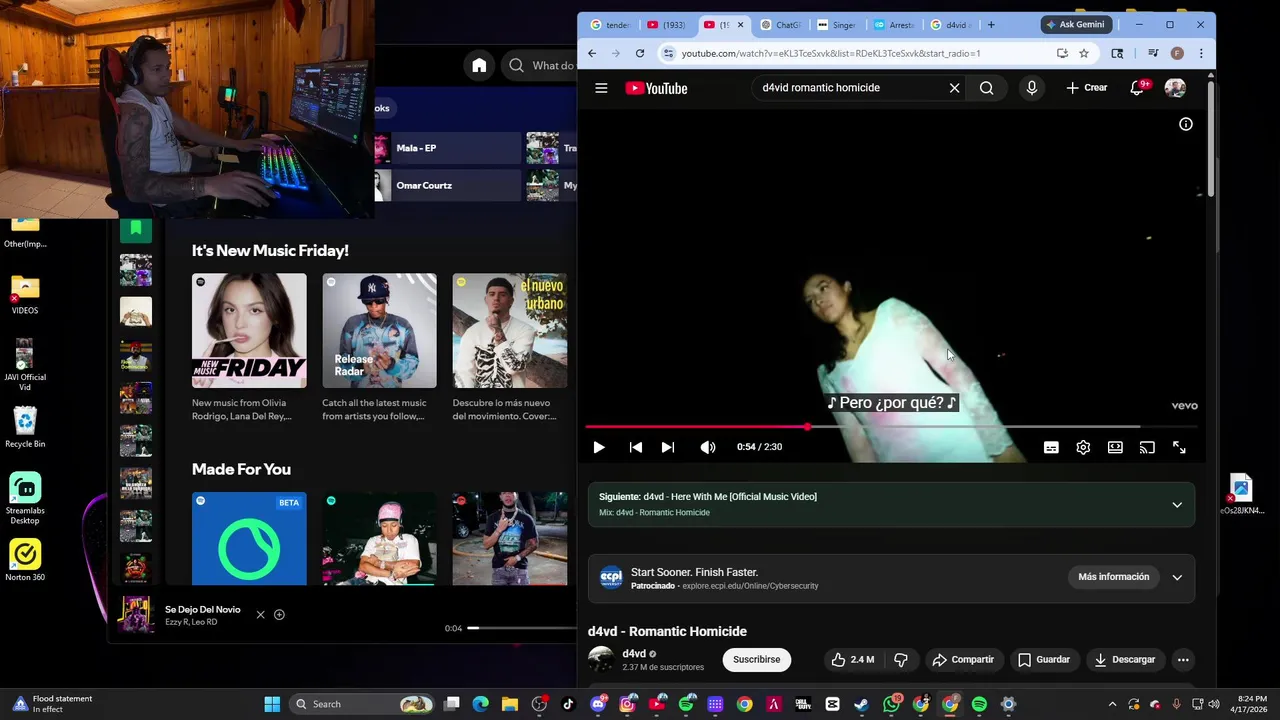Like the video showing 2.4 M

click(852, 659)
